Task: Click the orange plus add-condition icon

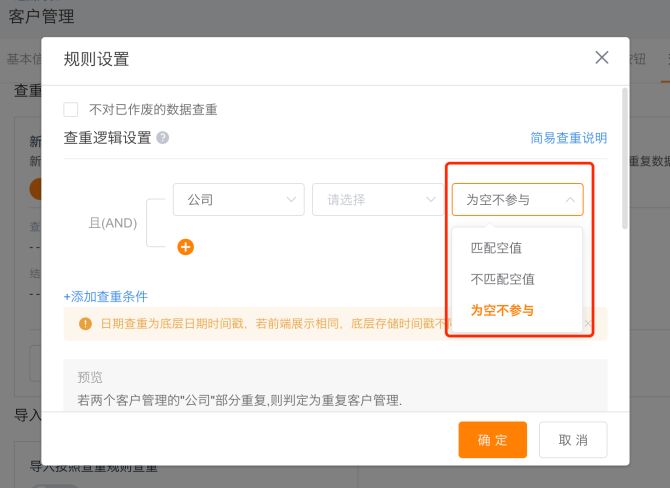Action: click(x=185, y=247)
